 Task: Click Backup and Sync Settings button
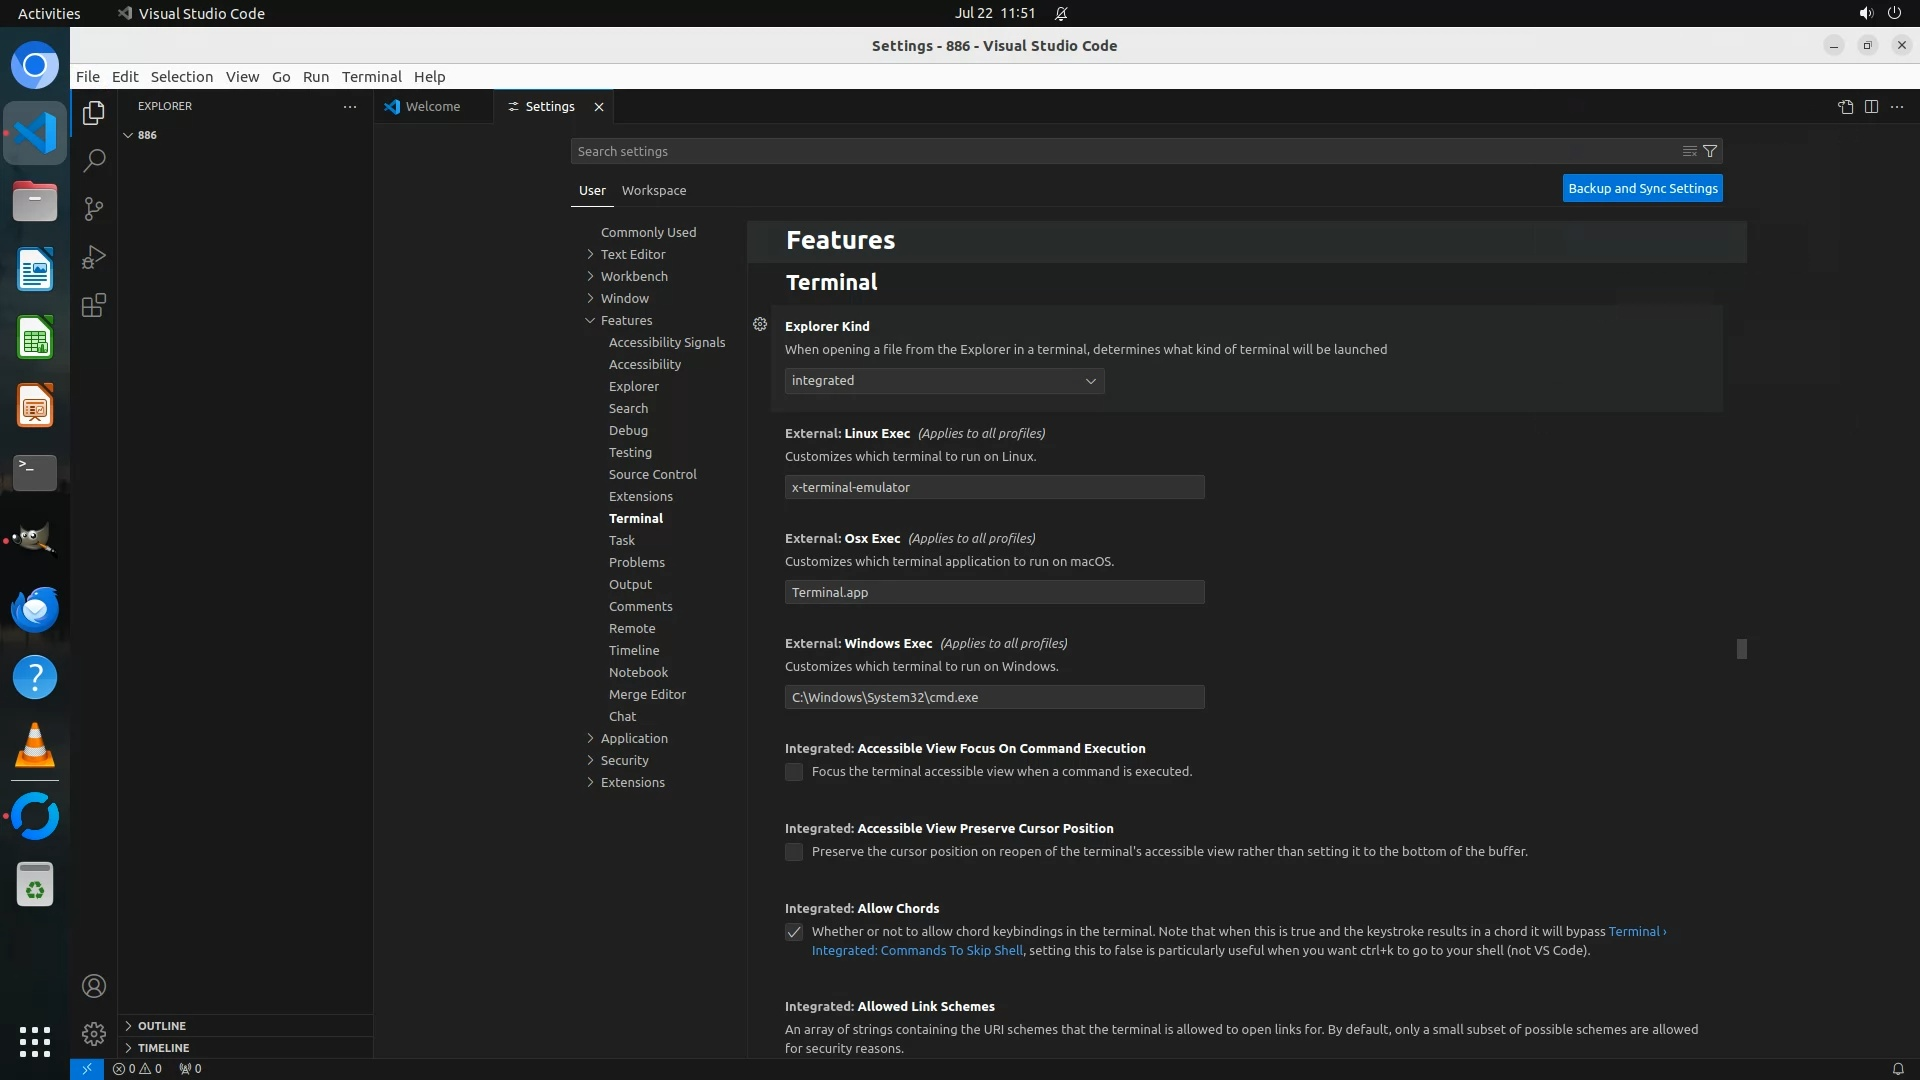1642,188
